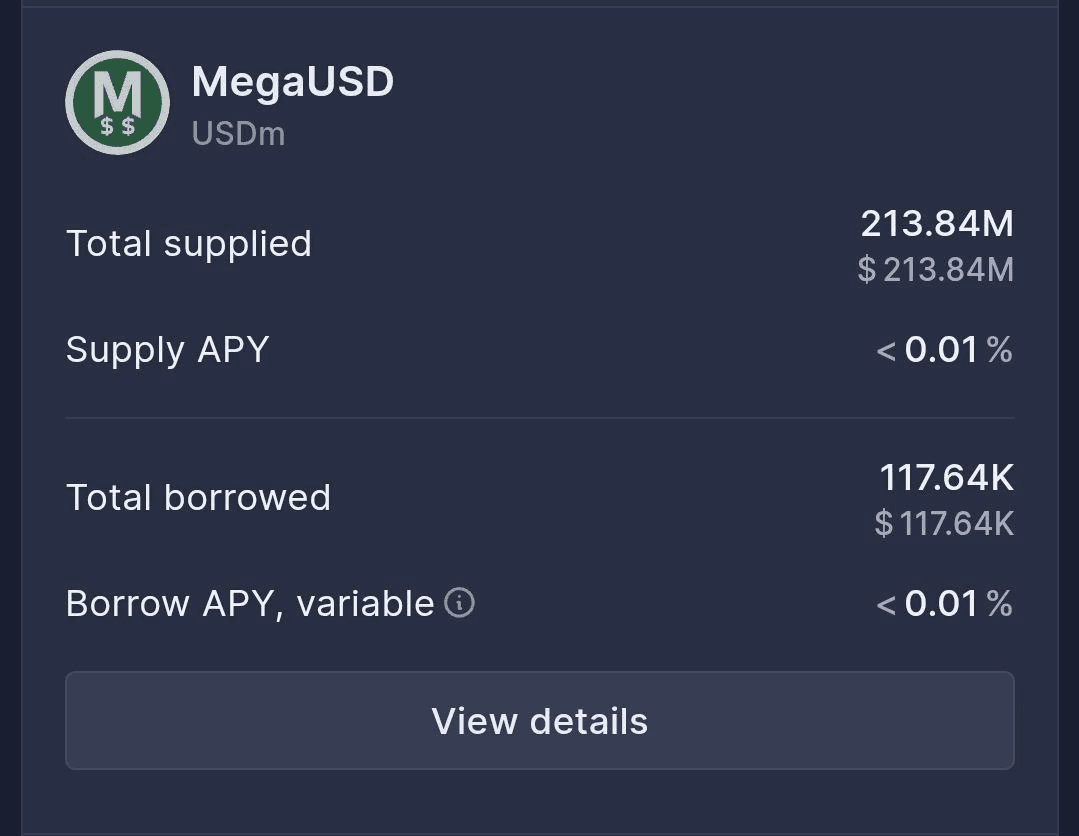Click the Total borrowed label
1079x836 pixels.
[x=198, y=498]
